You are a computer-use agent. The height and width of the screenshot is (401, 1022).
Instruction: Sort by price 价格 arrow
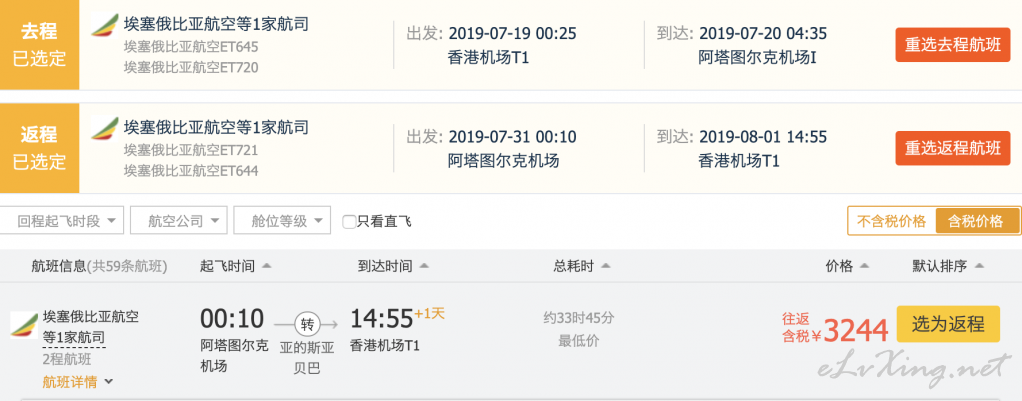click(865, 266)
